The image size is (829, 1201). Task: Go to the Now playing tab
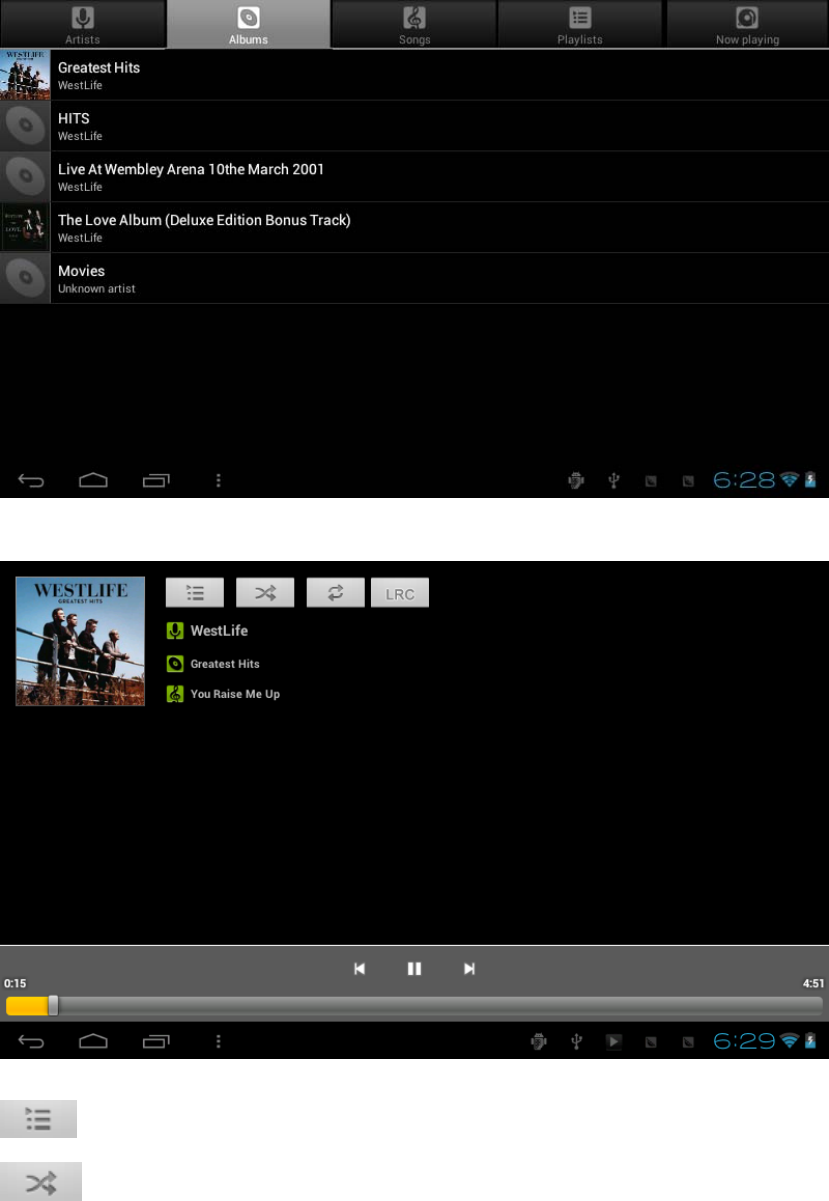click(747, 24)
